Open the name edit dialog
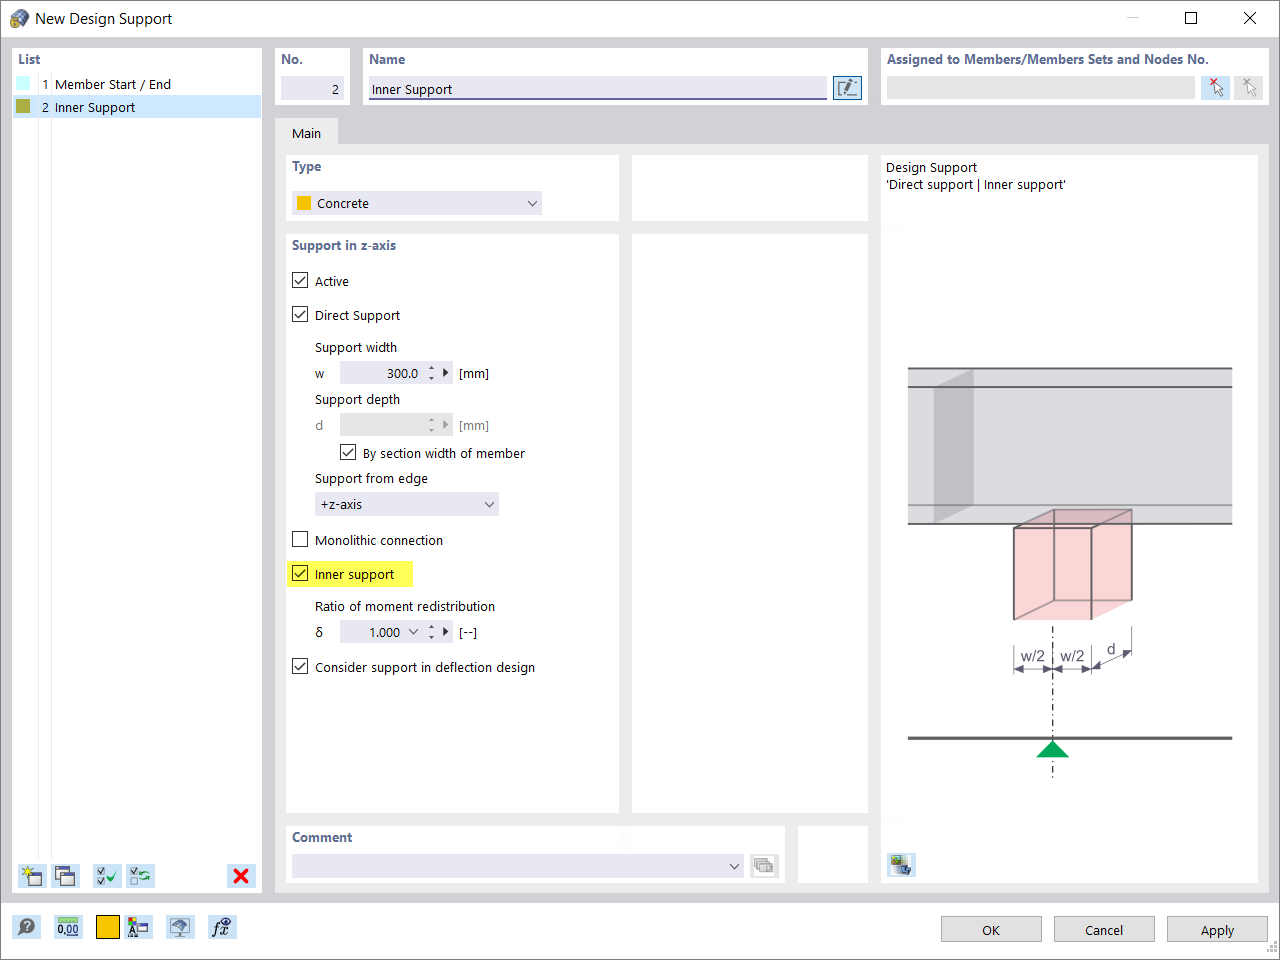This screenshot has width=1280, height=960. 847,87
